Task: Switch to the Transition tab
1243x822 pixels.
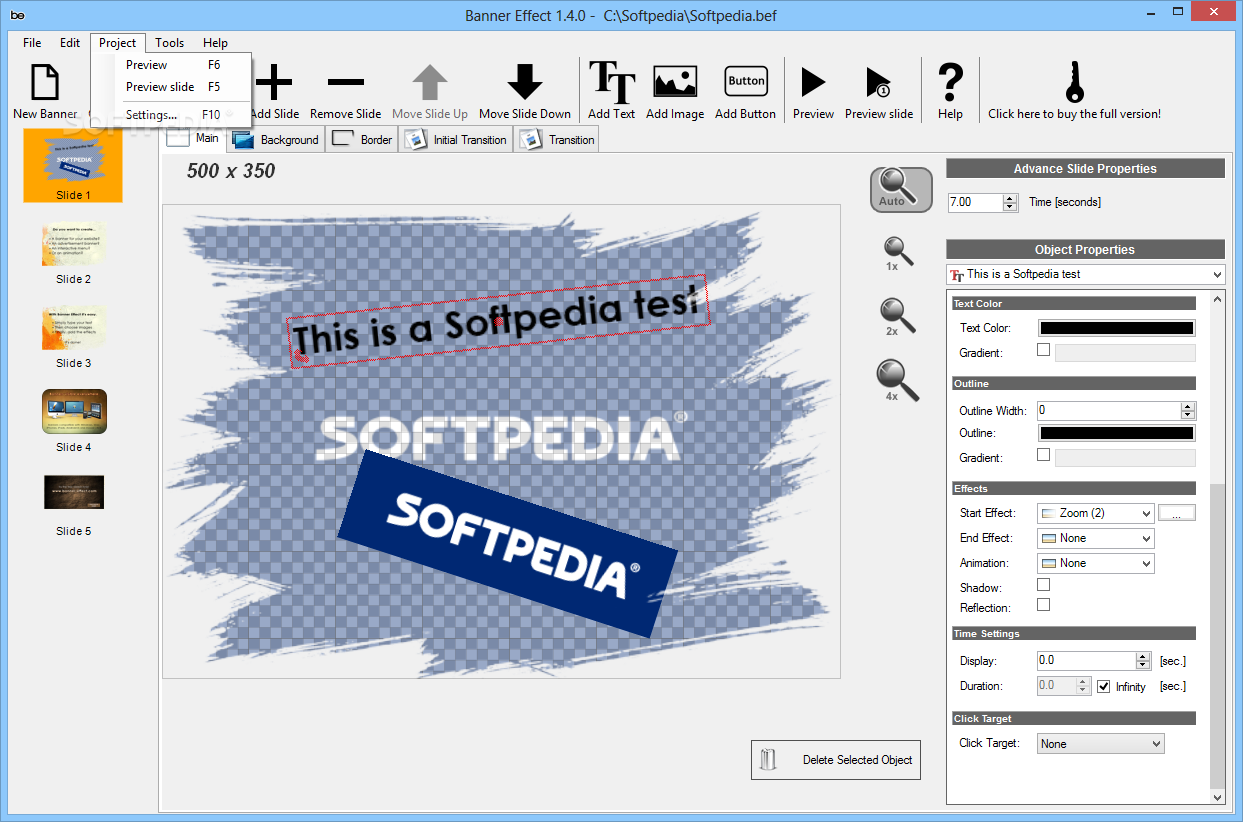Action: (557, 139)
